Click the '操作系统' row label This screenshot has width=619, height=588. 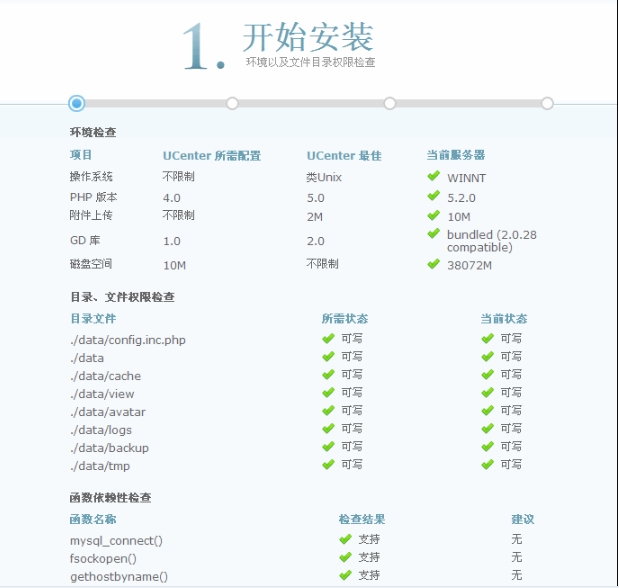click(91, 176)
